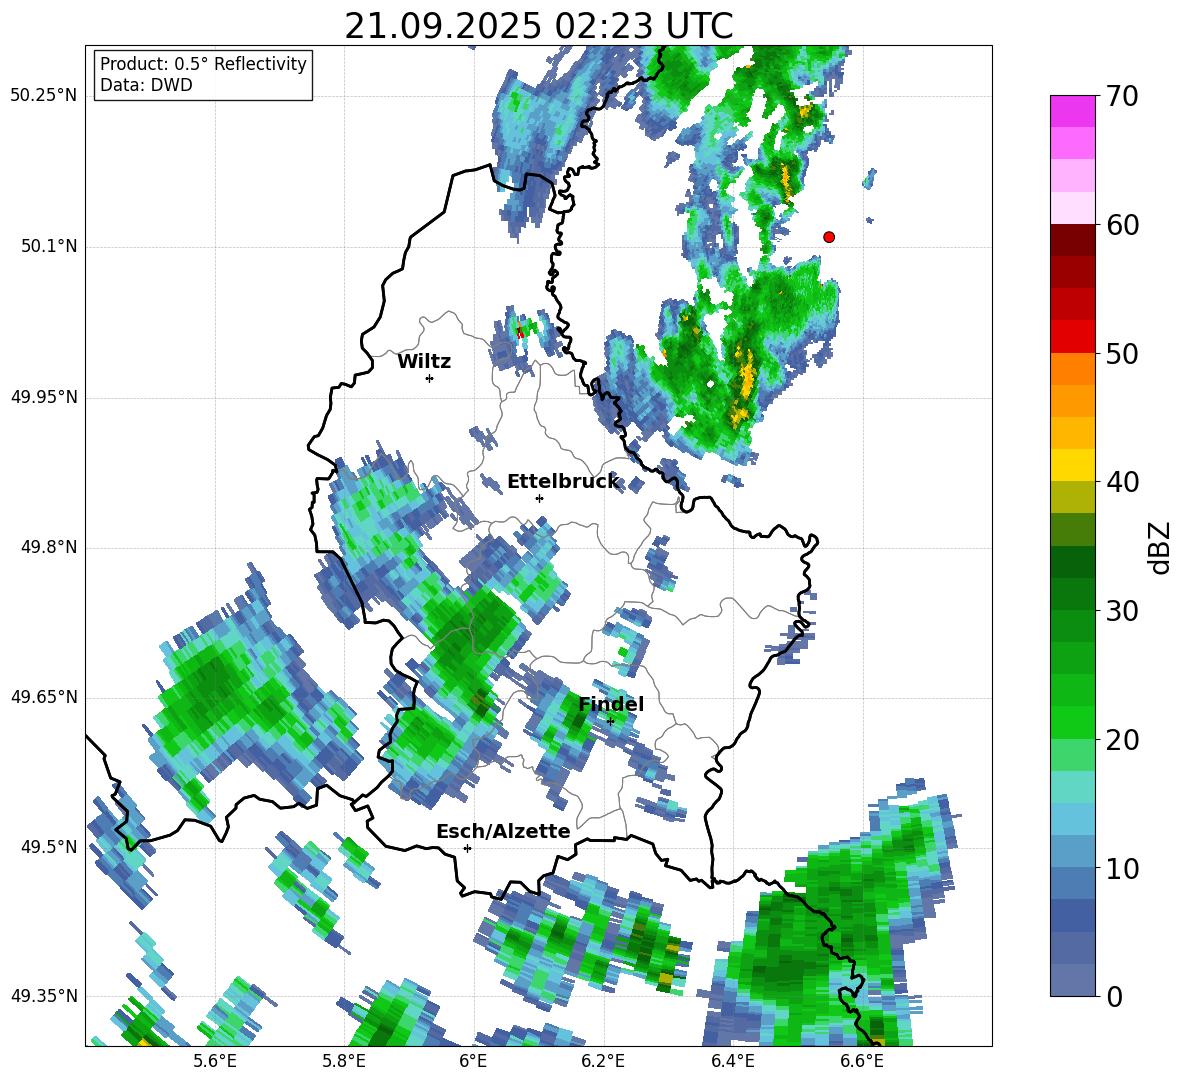
Task: Click the 70 label on the colorbar
Action: (1121, 96)
